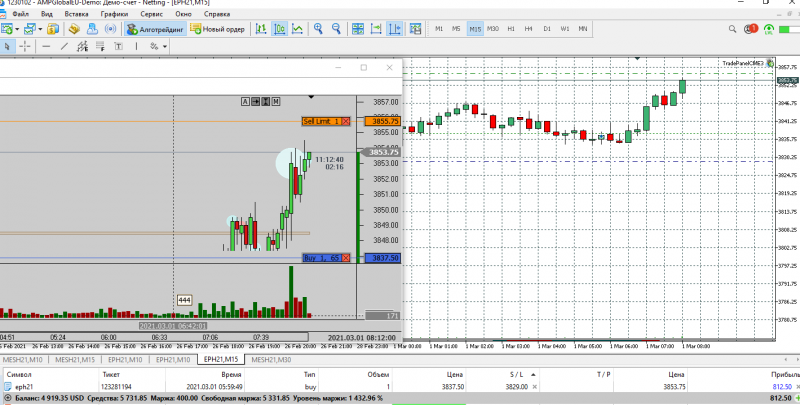Click the horizontal time scrollbar in panel

154,337
